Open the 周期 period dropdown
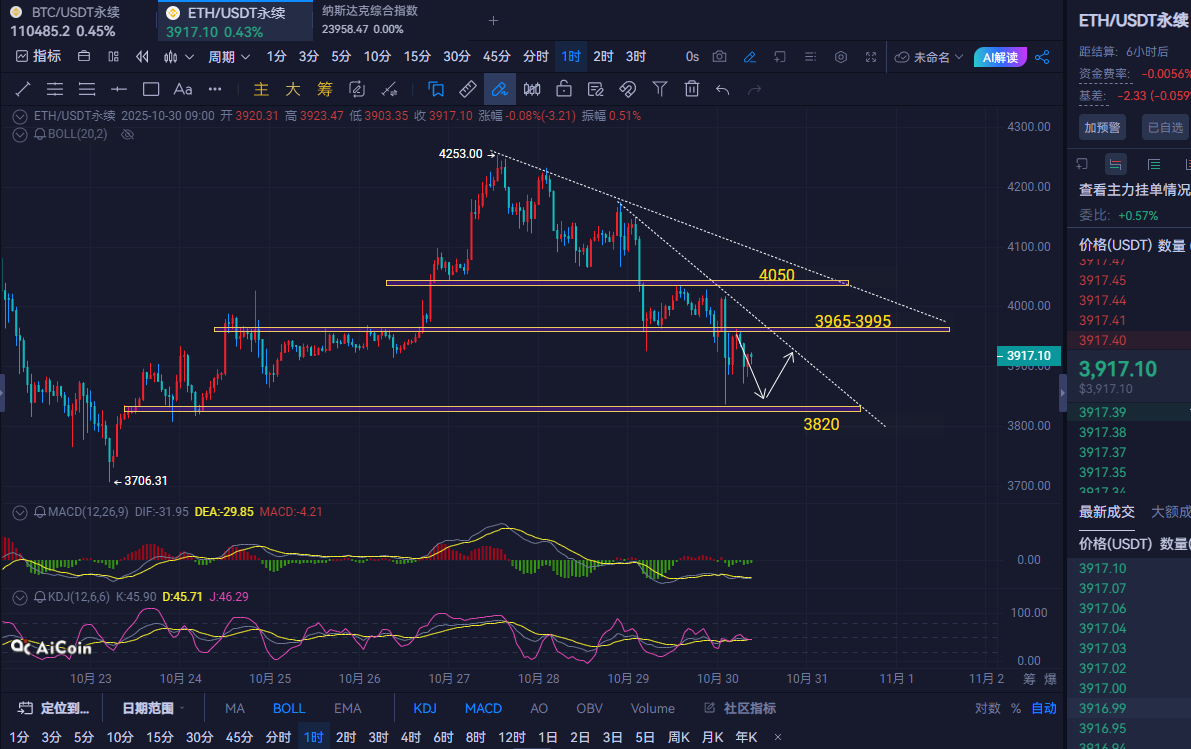This screenshot has width=1191, height=749. 227,57
